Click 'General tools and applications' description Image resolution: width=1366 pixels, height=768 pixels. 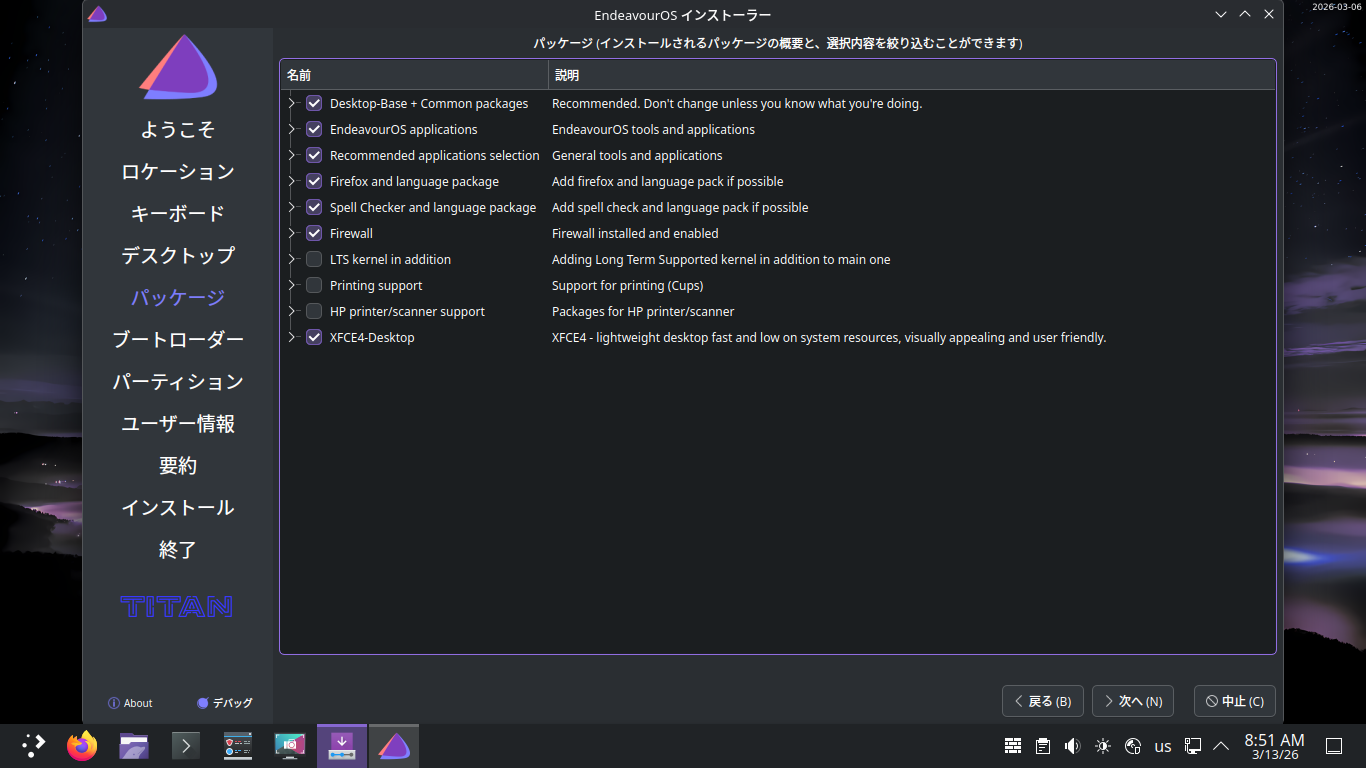pyautogui.click(x=637, y=155)
